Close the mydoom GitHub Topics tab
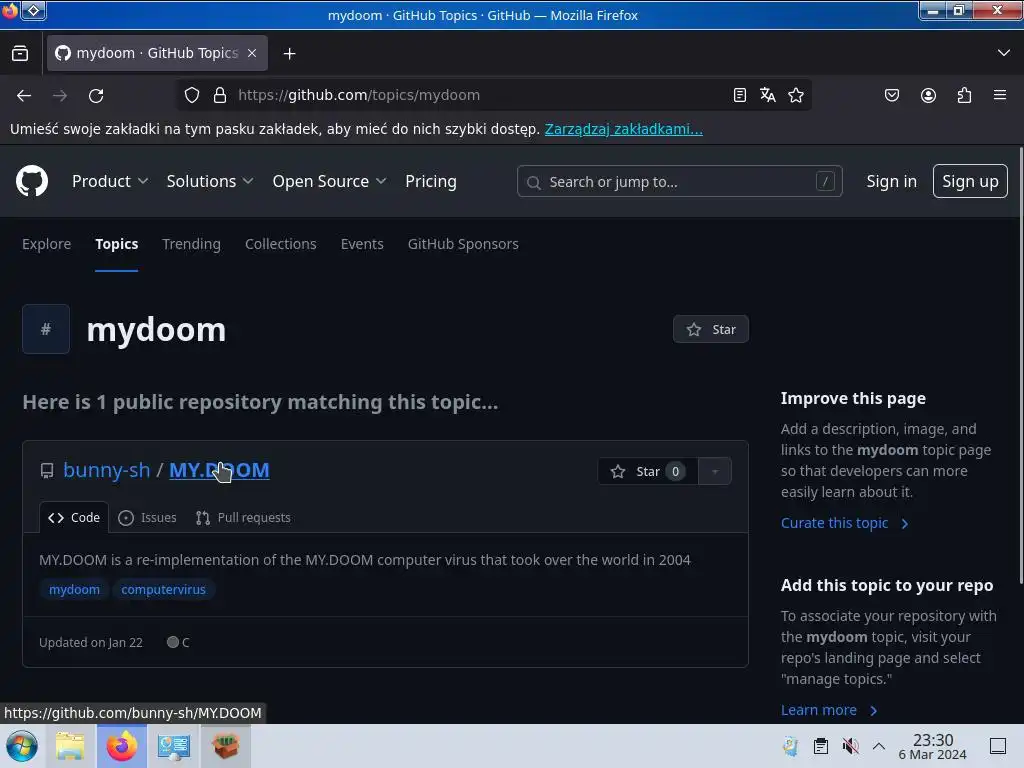The width and height of the screenshot is (1024, 768). click(252, 53)
